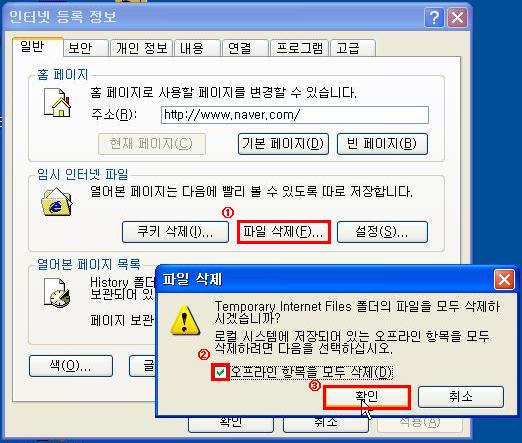Confirm deletion with 확인 in 파일 삭제 dialog

click(x=367, y=397)
